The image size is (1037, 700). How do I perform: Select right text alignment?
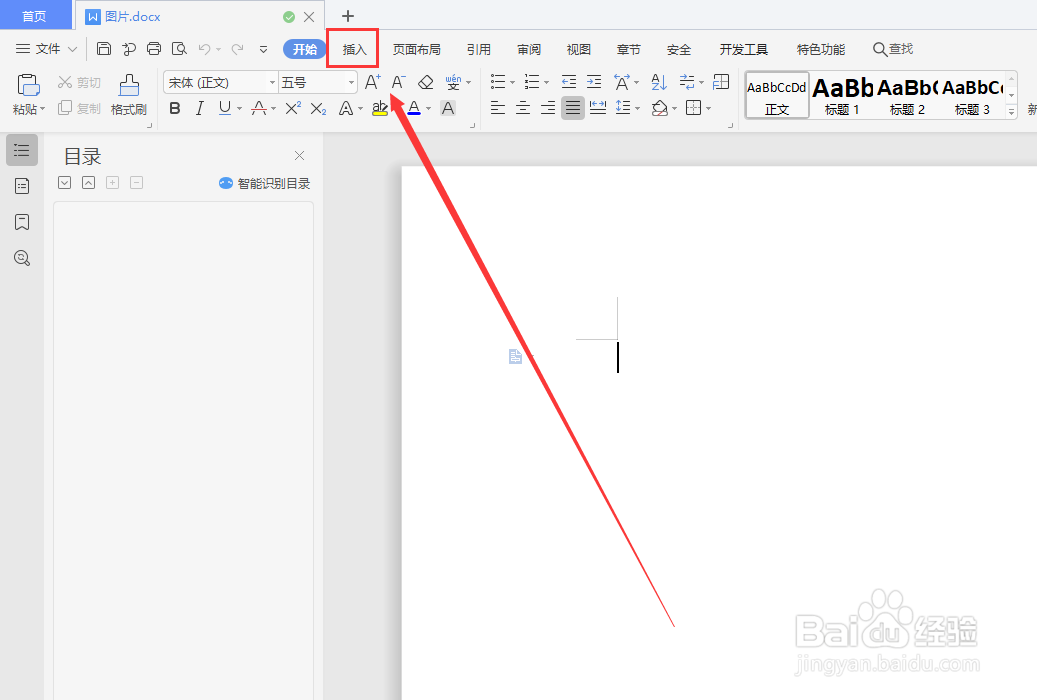click(548, 108)
